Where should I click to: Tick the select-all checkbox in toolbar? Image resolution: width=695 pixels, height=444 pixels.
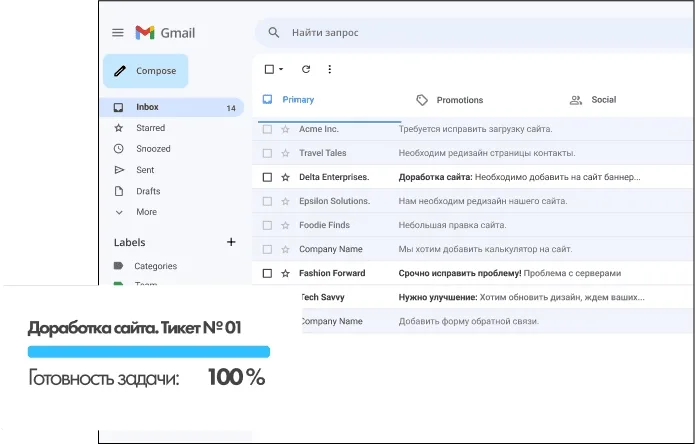(269, 69)
